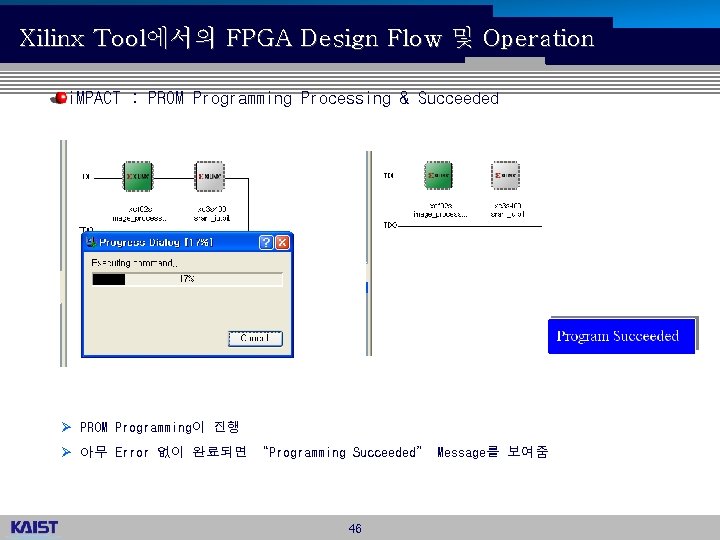Click the "Programming Succeeded" quoted message text

342,452
